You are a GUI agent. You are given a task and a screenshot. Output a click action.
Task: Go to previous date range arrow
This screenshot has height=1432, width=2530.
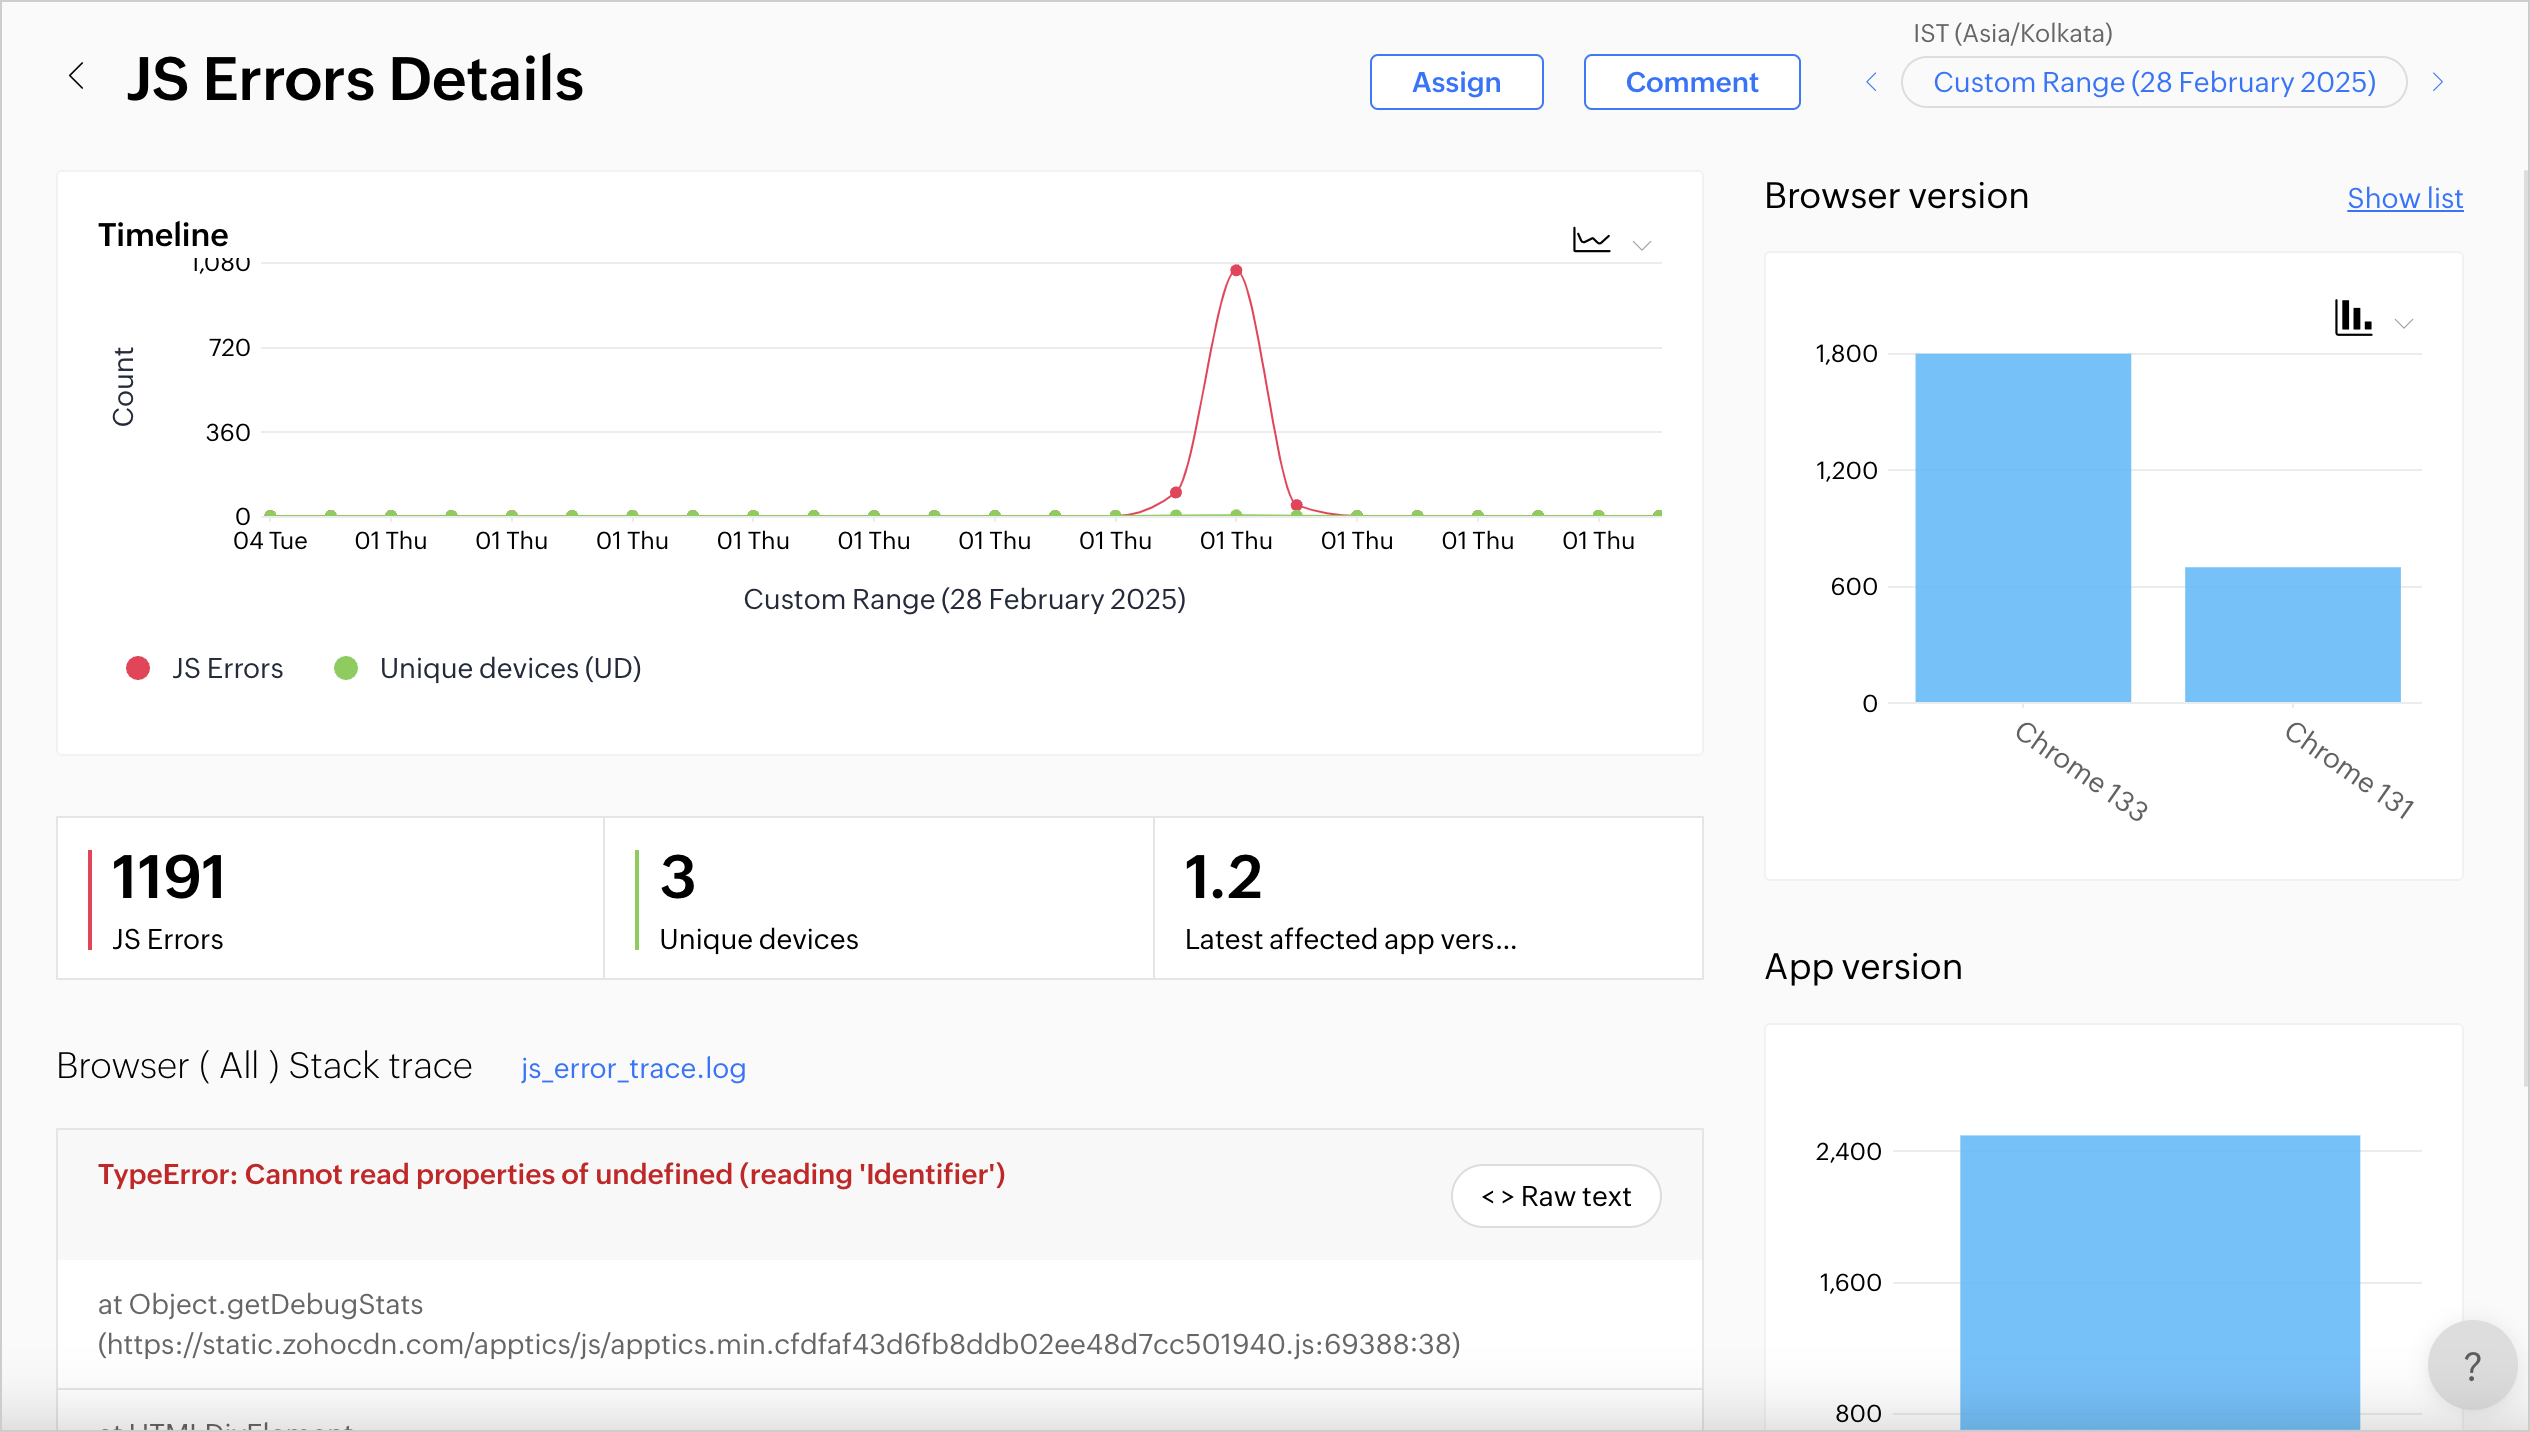pyautogui.click(x=1871, y=82)
